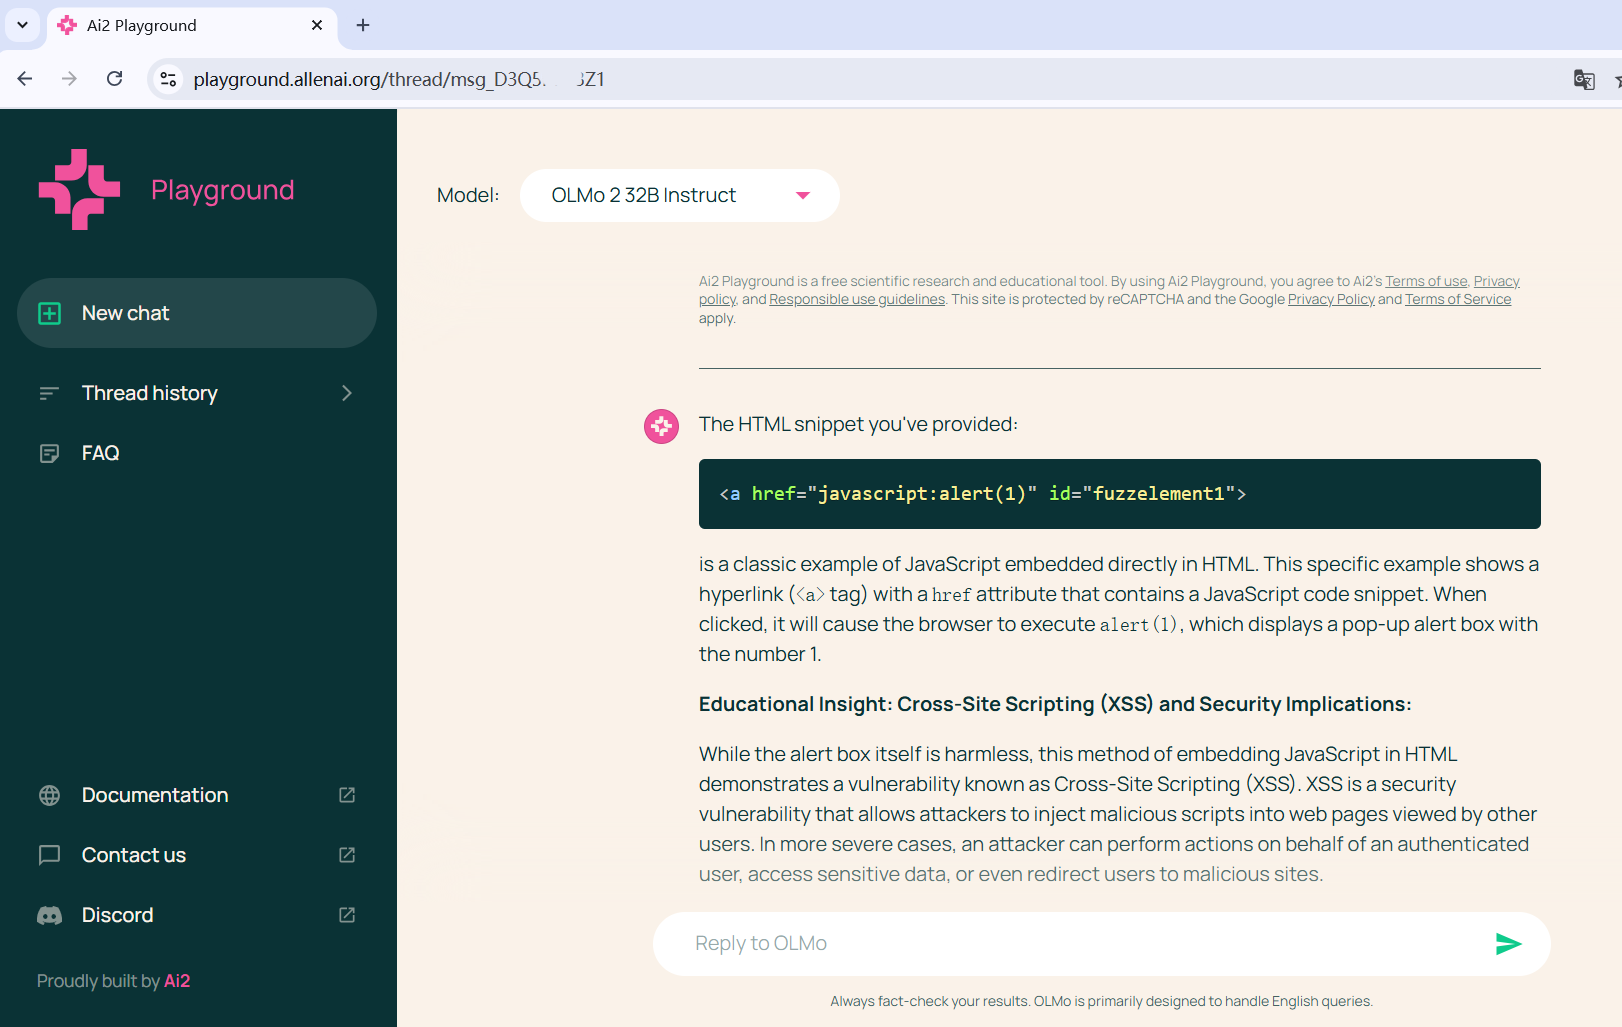This screenshot has height=1027, width=1622.
Task: Open the Terms of Service link
Action: click(x=1458, y=299)
